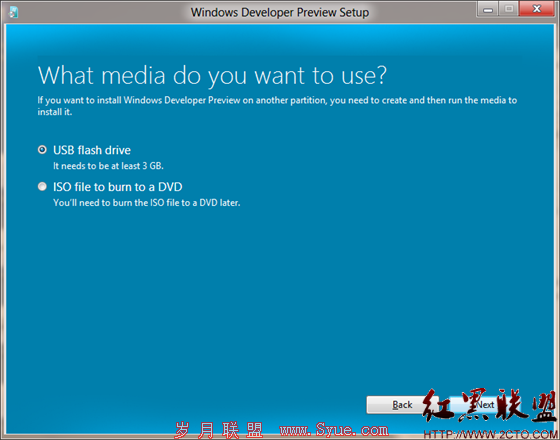Minimize the Windows Developer Preview Setup window
The height and width of the screenshot is (440, 560).
(488, 10)
